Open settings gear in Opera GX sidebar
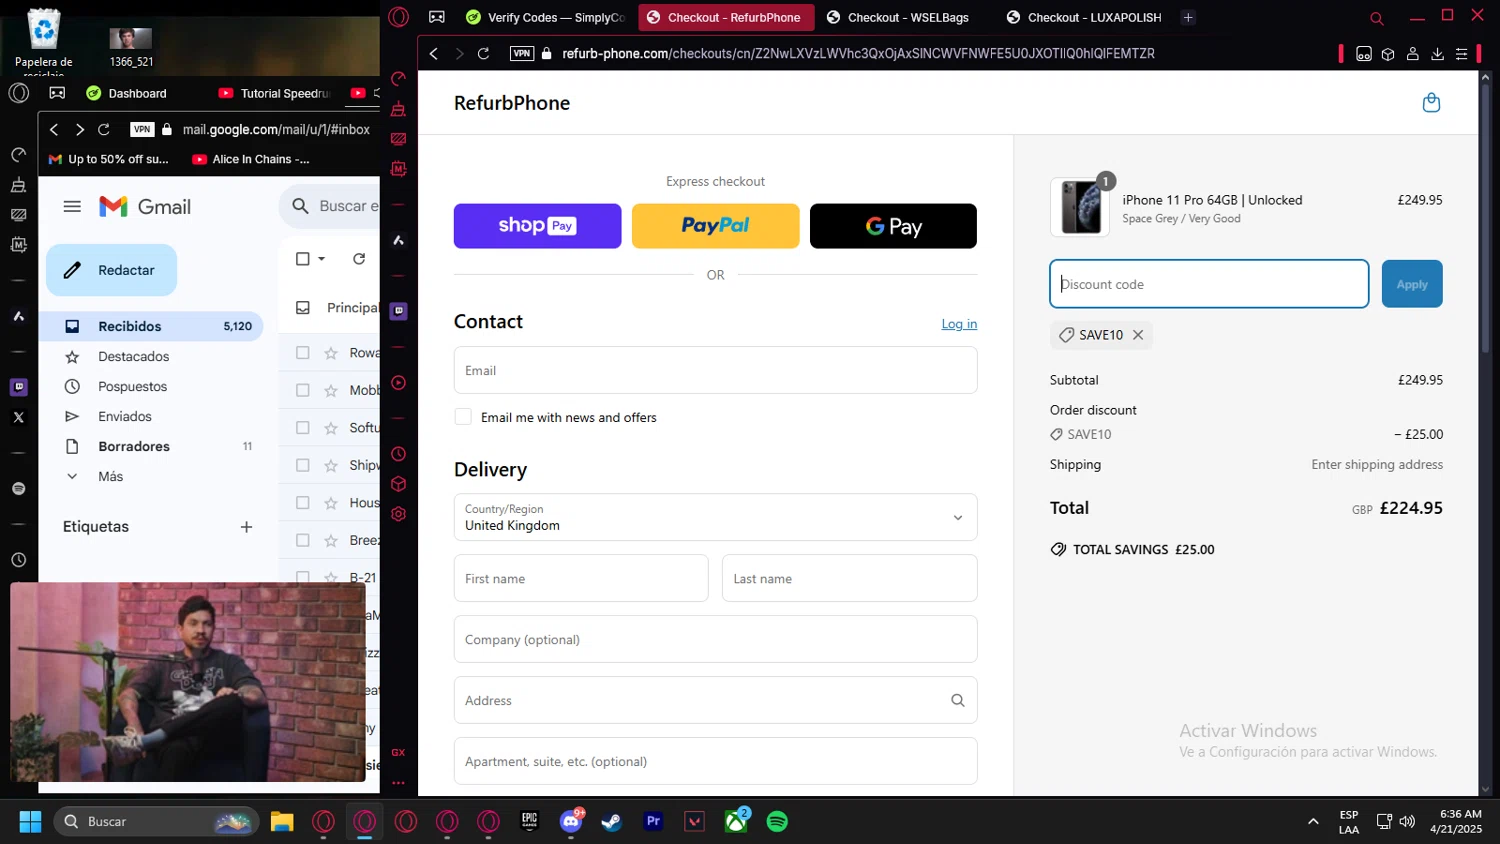1500x844 pixels. coord(398,514)
